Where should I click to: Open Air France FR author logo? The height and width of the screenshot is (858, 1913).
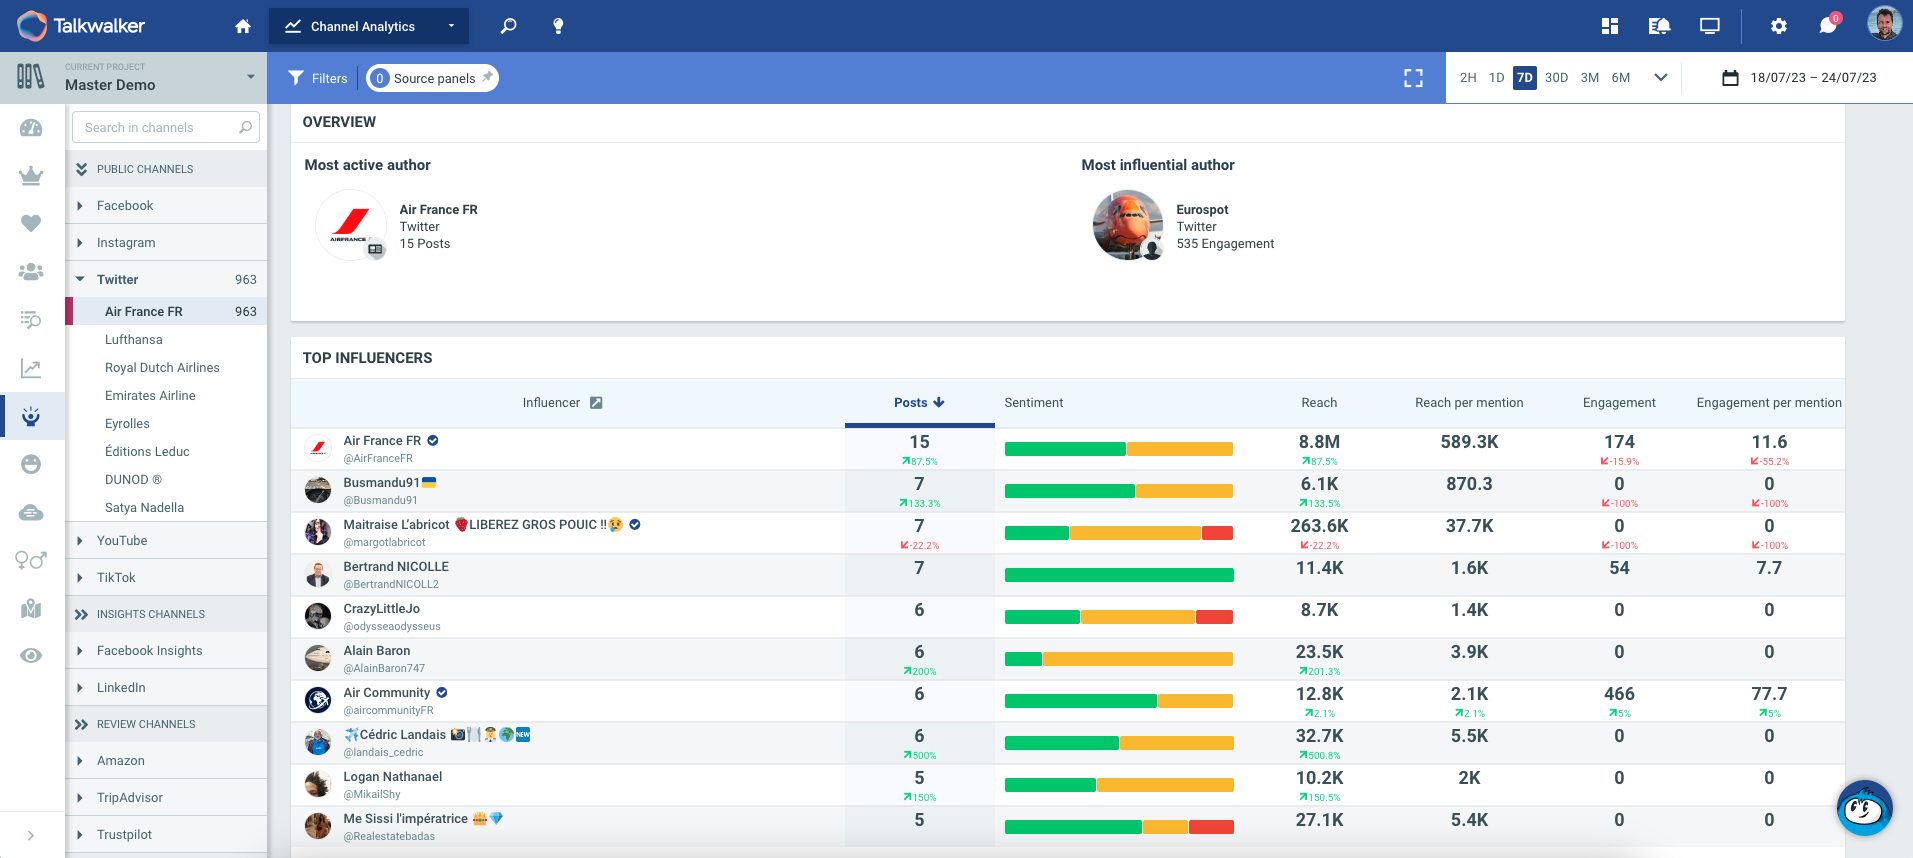(x=351, y=225)
